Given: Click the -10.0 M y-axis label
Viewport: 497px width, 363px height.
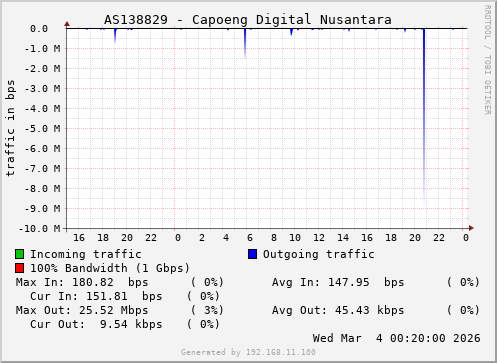Looking at the screenshot, I should [40, 229].
